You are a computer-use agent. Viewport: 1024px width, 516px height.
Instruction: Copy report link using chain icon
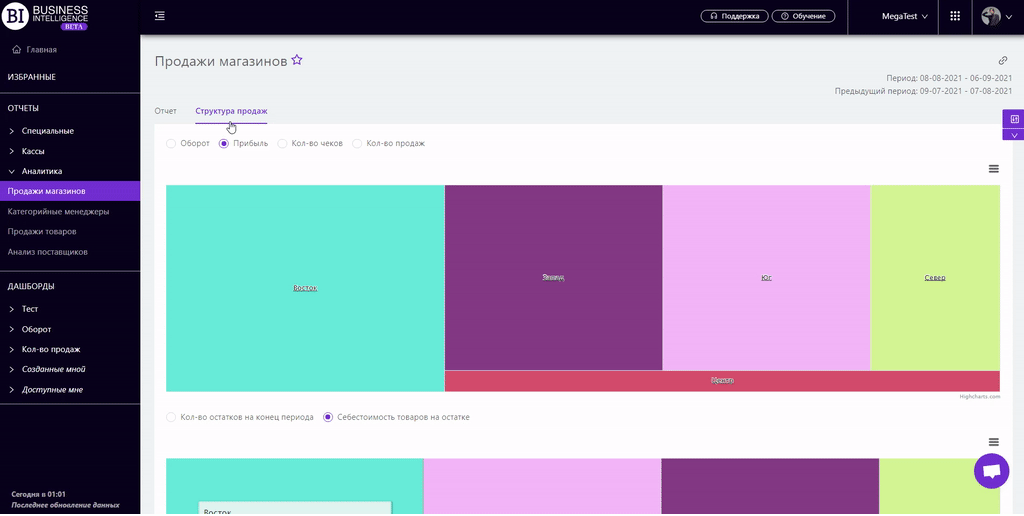tap(1003, 61)
